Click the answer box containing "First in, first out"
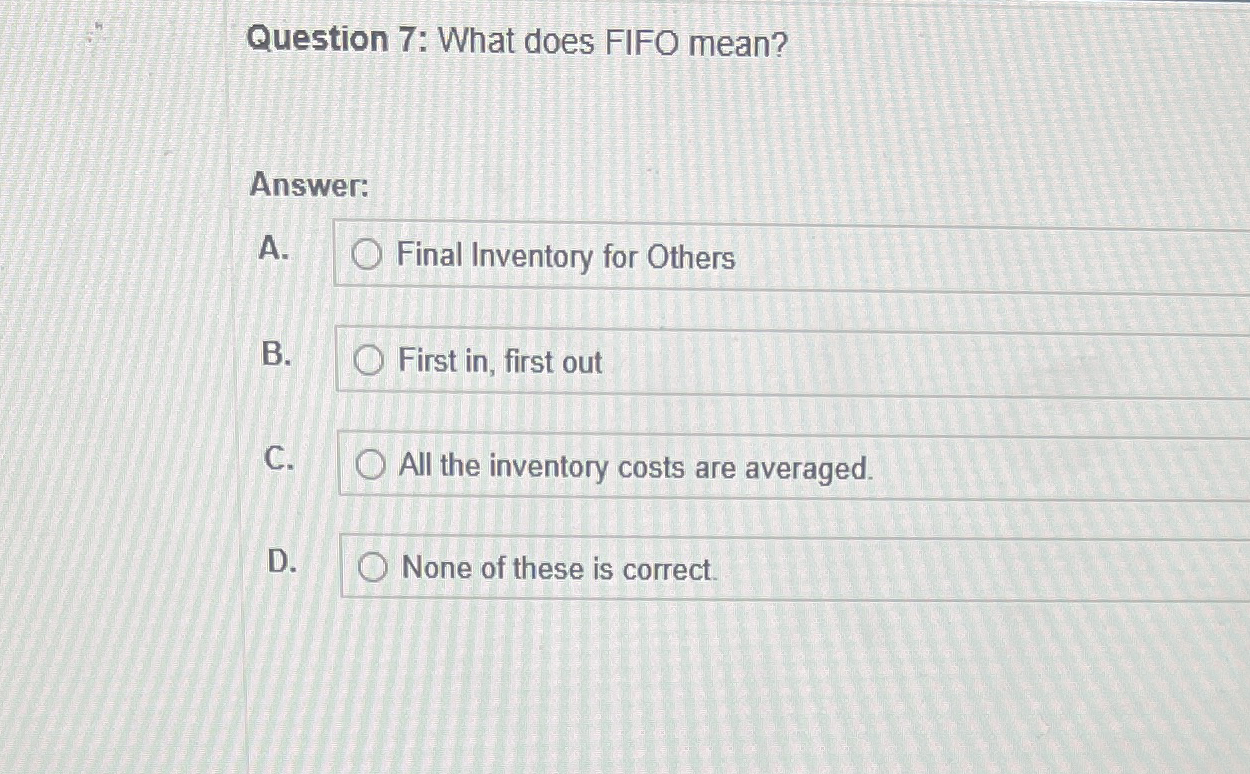This screenshot has width=1250, height=774. 700,362
